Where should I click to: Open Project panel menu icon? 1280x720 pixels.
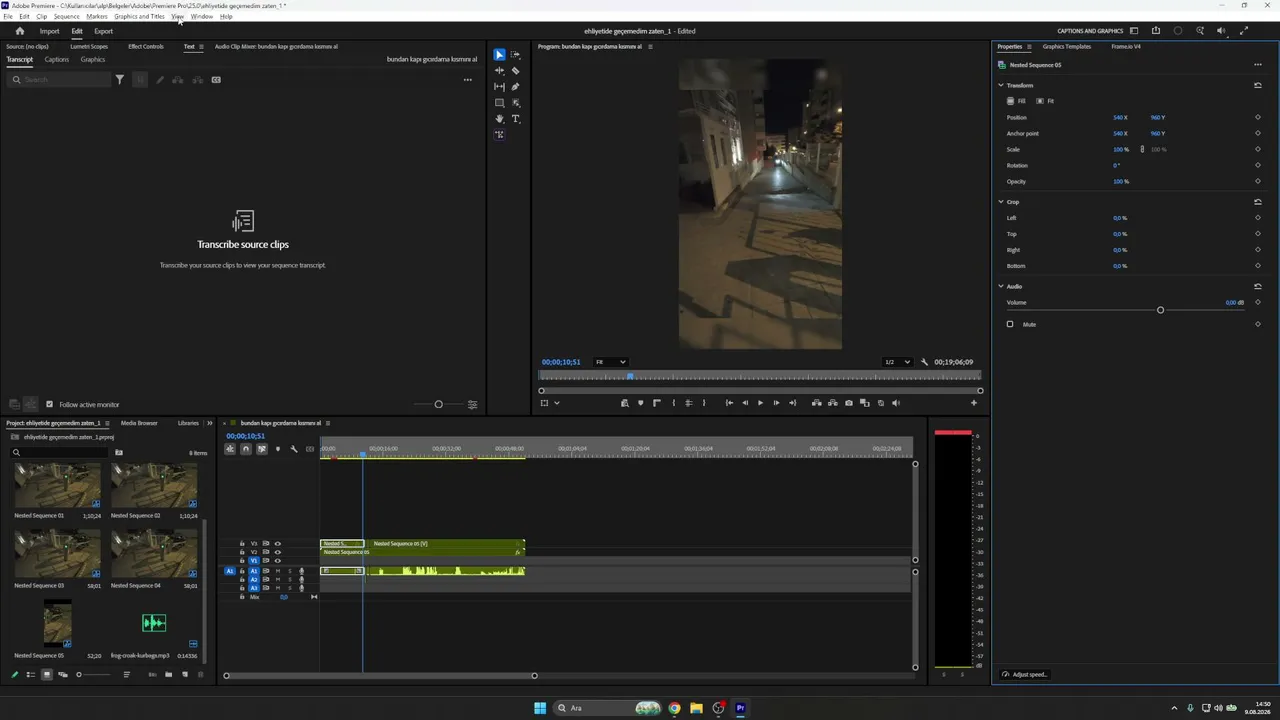pyautogui.click(x=108, y=423)
